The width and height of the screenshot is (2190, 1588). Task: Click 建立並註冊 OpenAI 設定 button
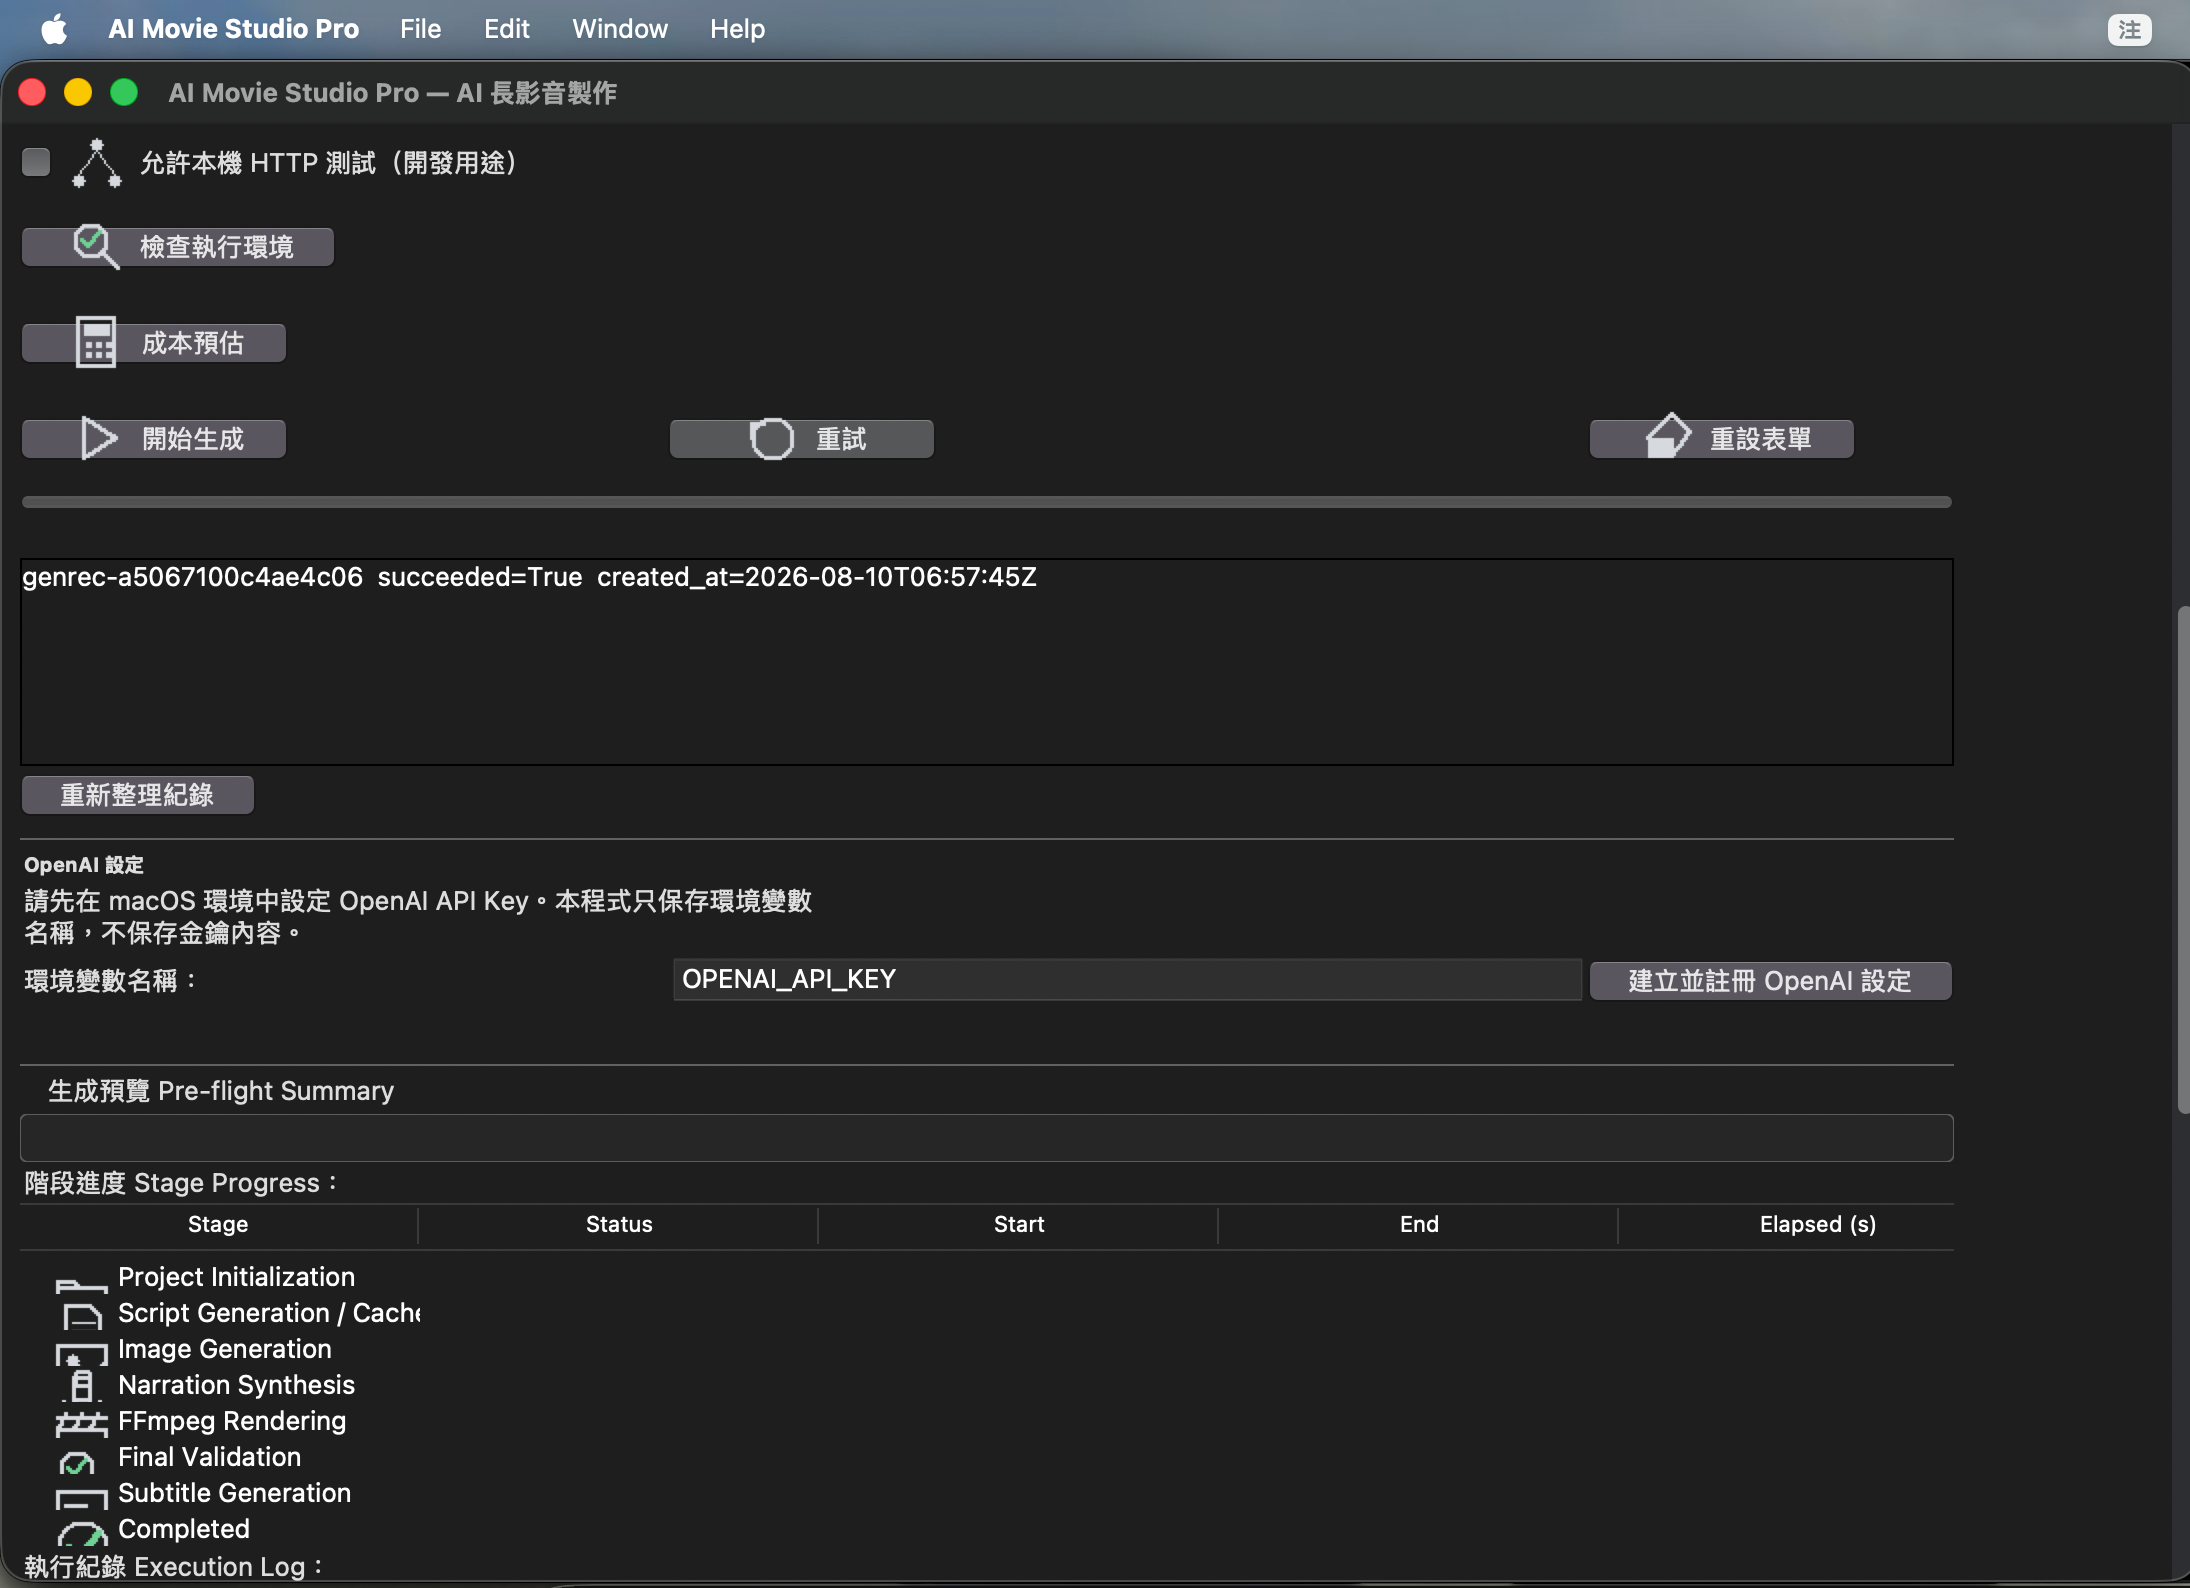(x=1770, y=981)
